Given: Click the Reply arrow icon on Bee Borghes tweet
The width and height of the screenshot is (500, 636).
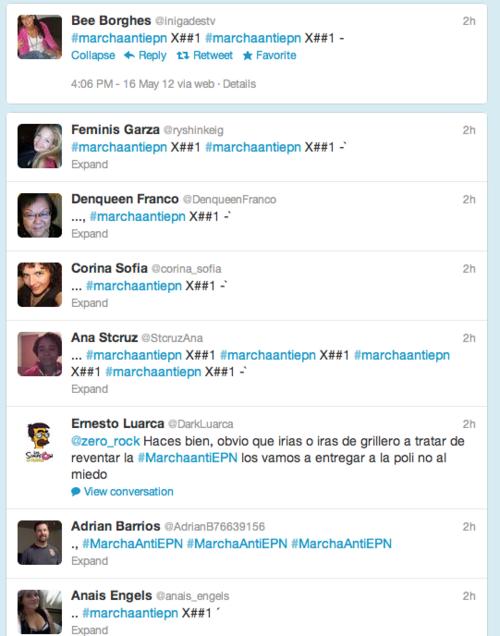Looking at the screenshot, I should tap(129, 56).
